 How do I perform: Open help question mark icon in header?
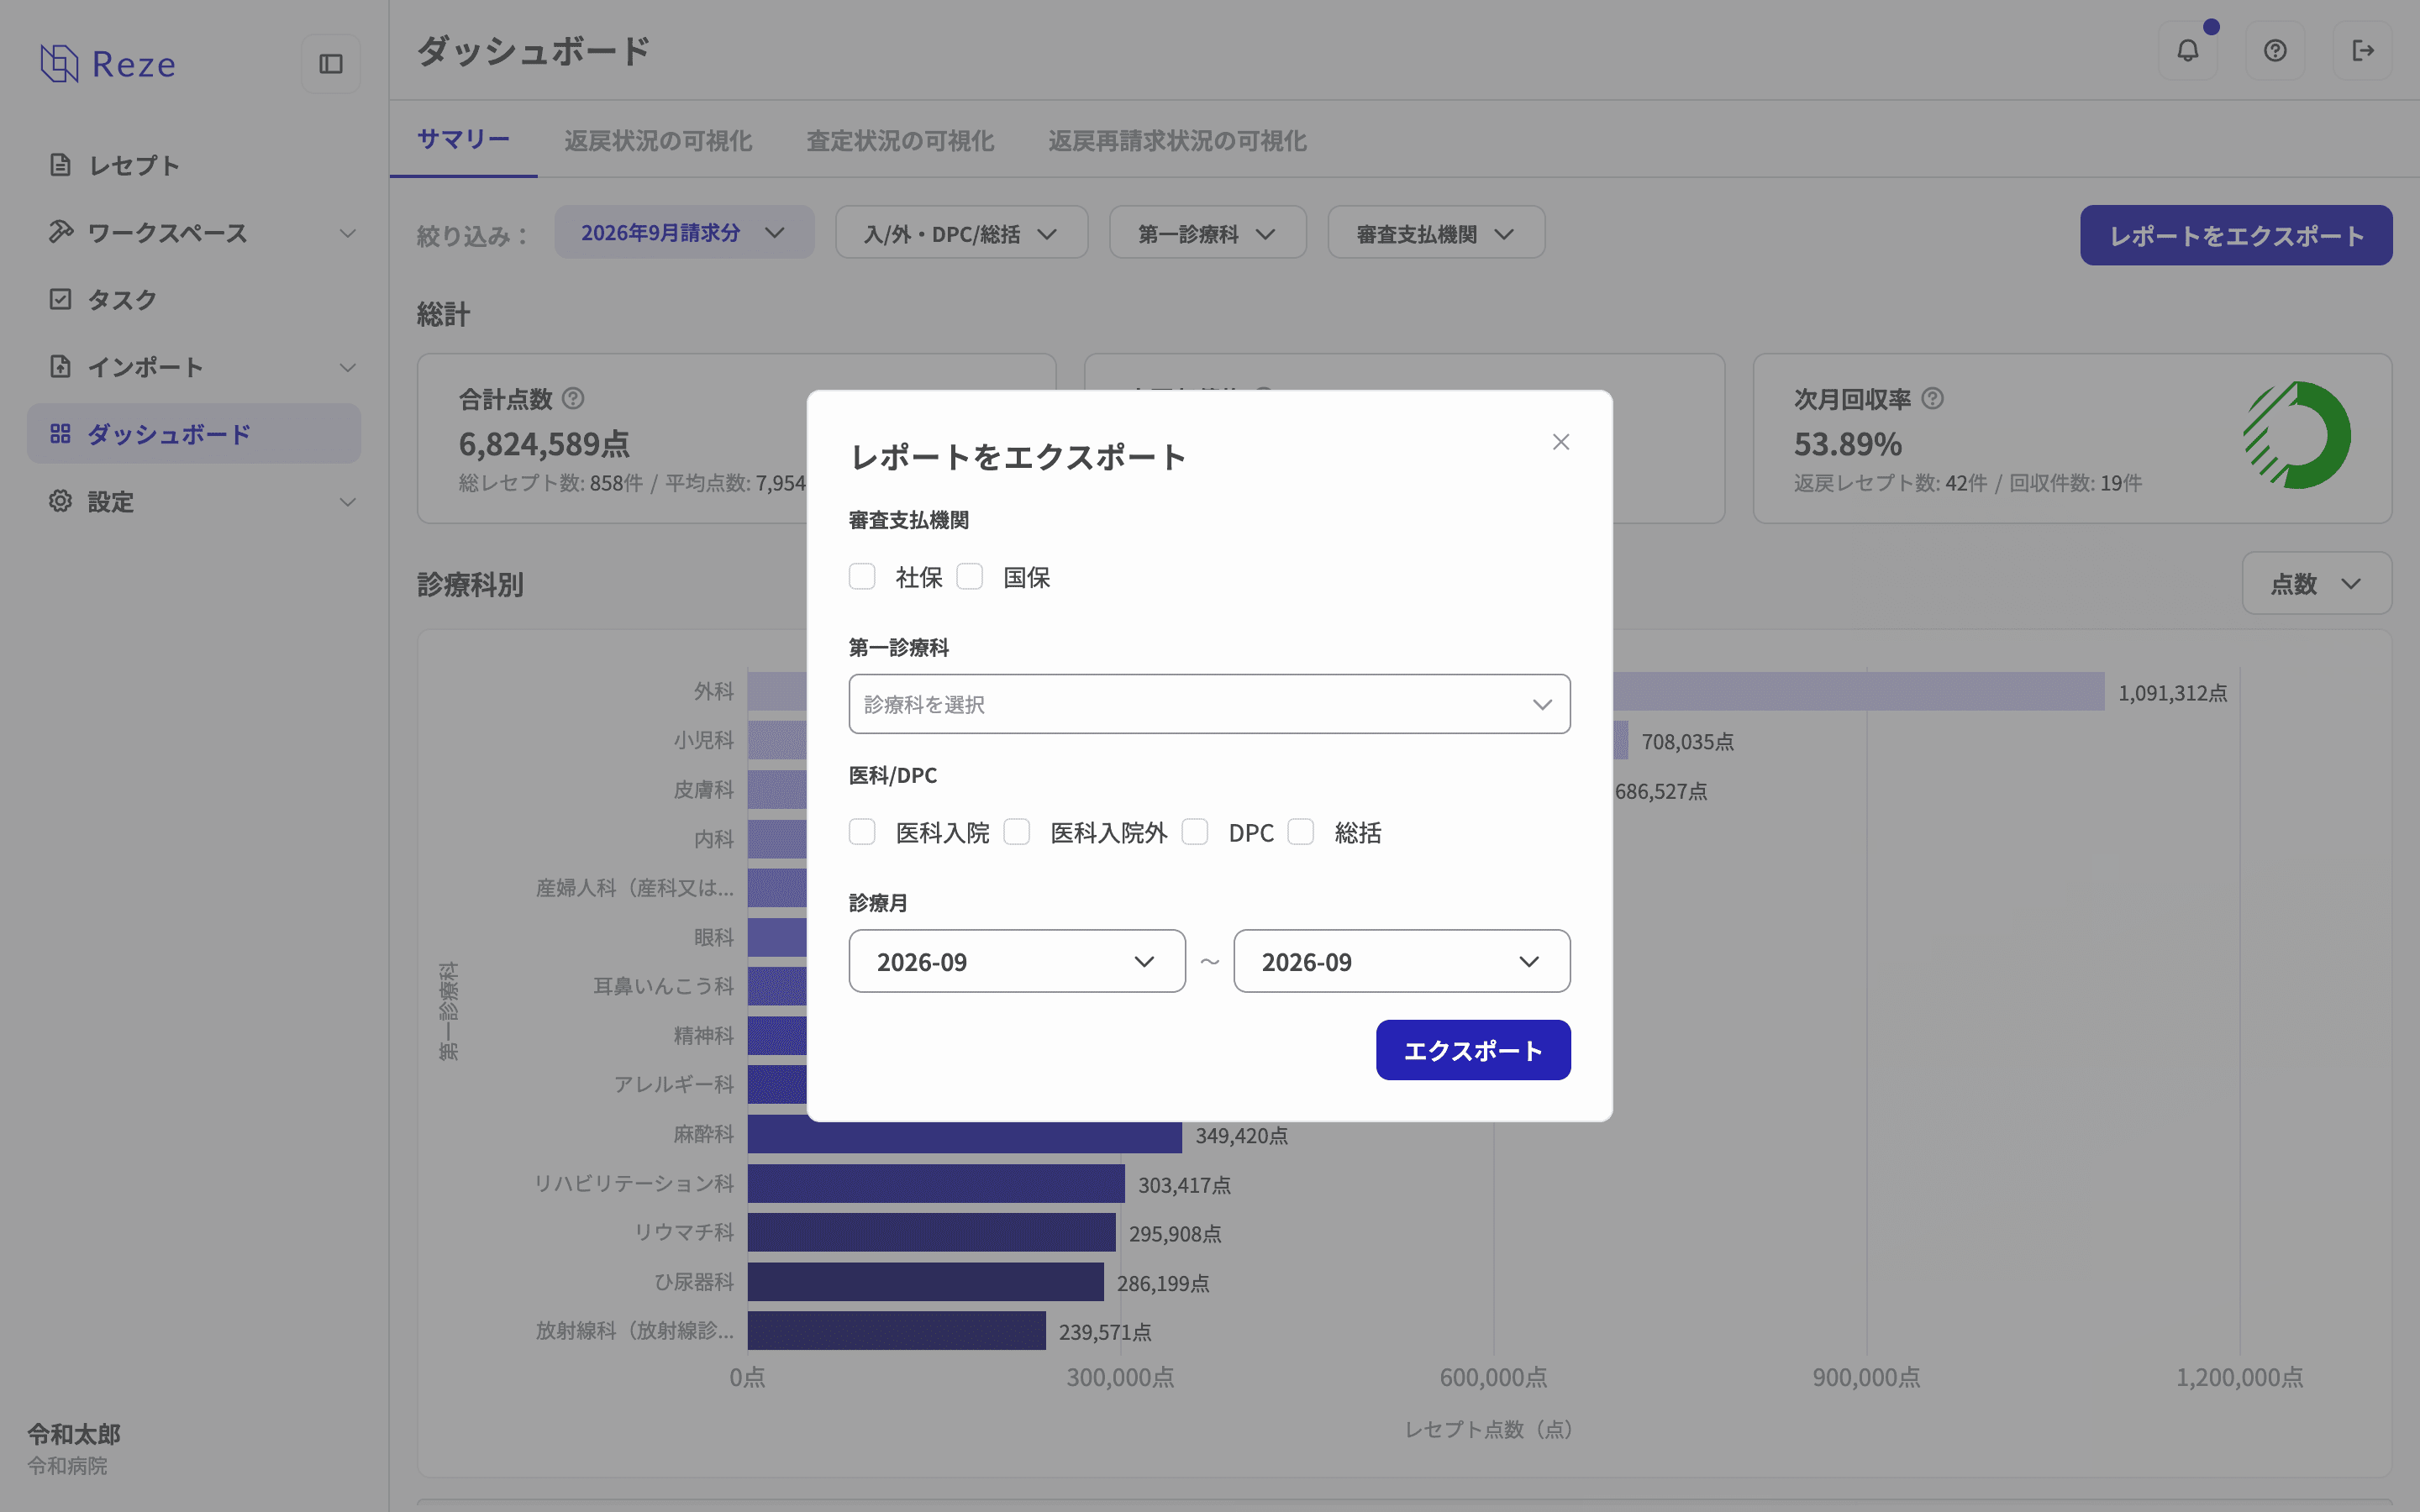pos(2275,50)
